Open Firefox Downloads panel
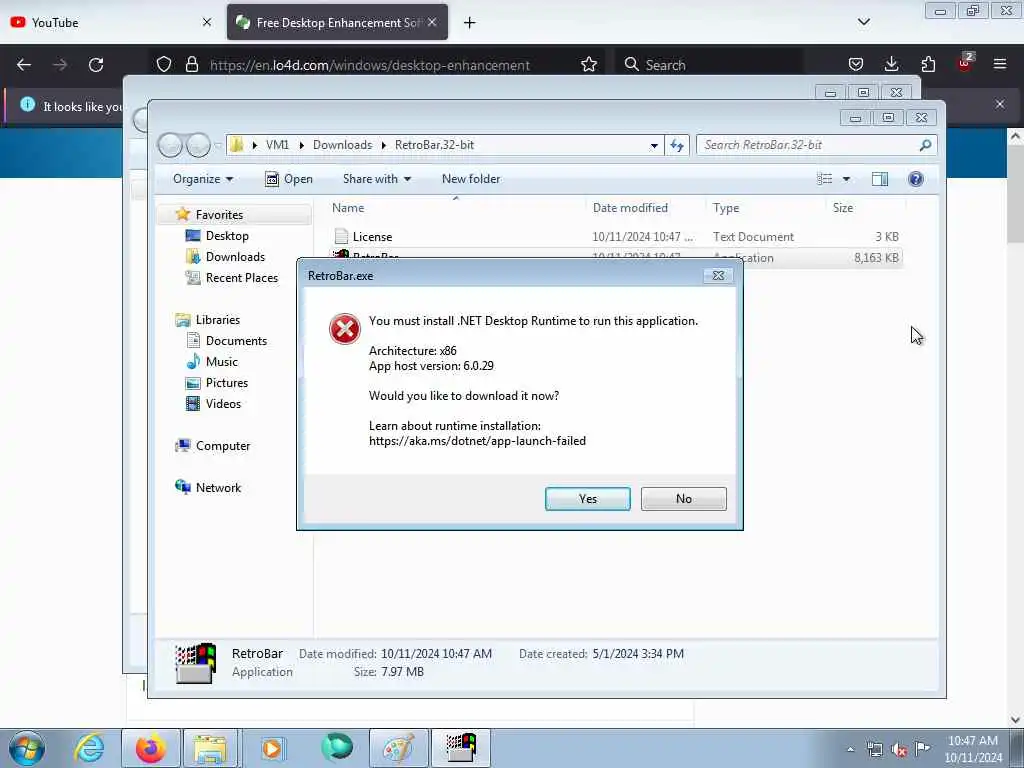The height and width of the screenshot is (768, 1024). (x=891, y=65)
